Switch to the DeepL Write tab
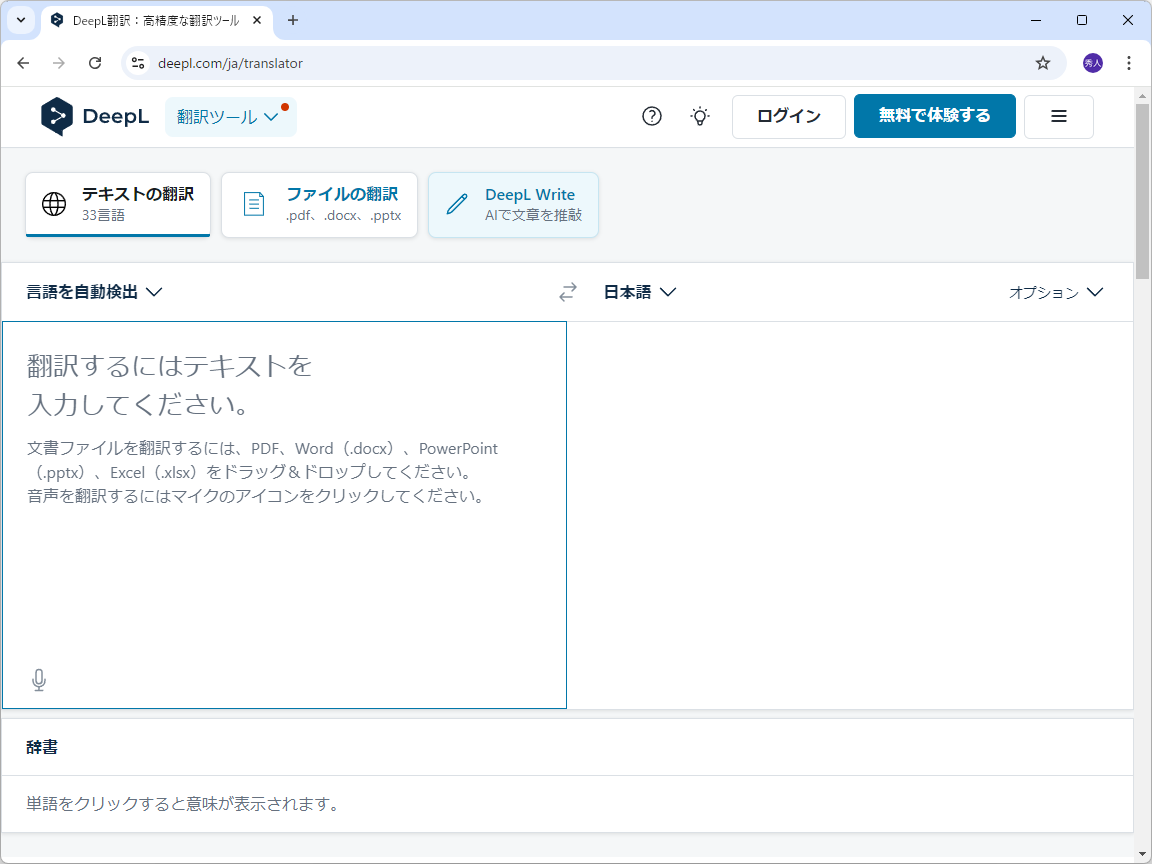1152x864 pixels. click(513, 204)
